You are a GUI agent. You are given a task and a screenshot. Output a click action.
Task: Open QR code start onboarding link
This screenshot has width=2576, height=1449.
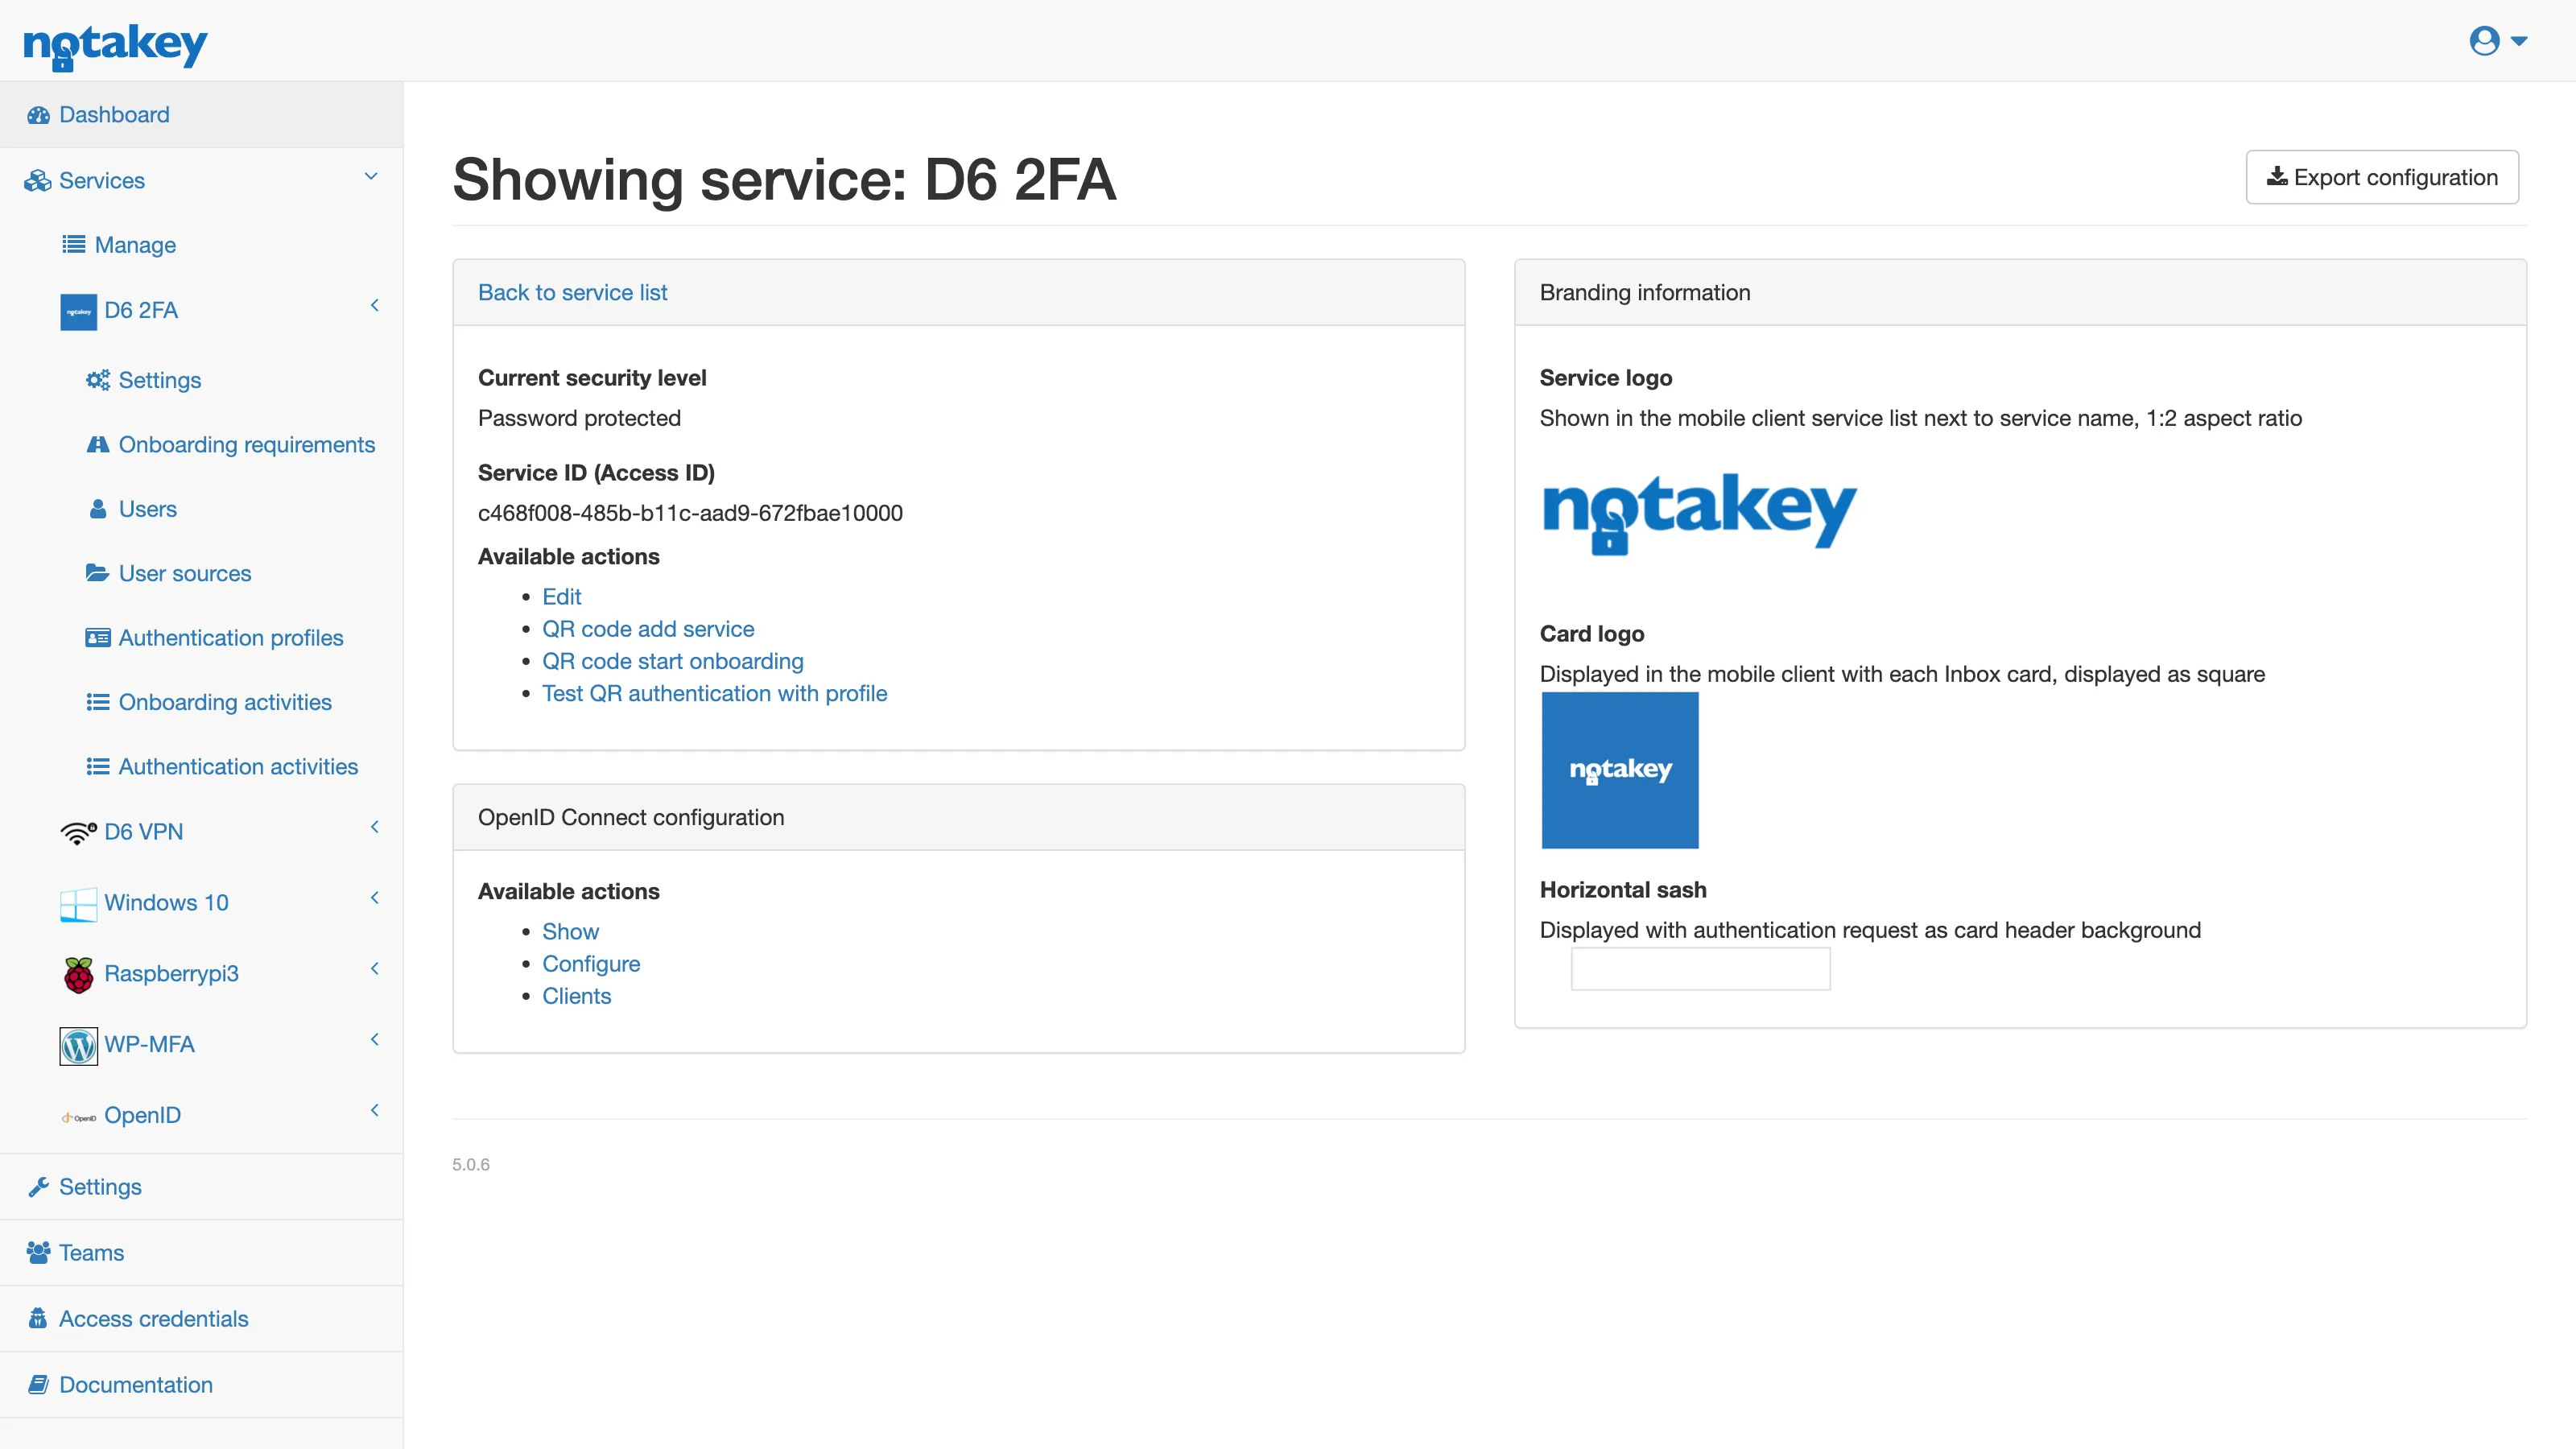(x=673, y=661)
